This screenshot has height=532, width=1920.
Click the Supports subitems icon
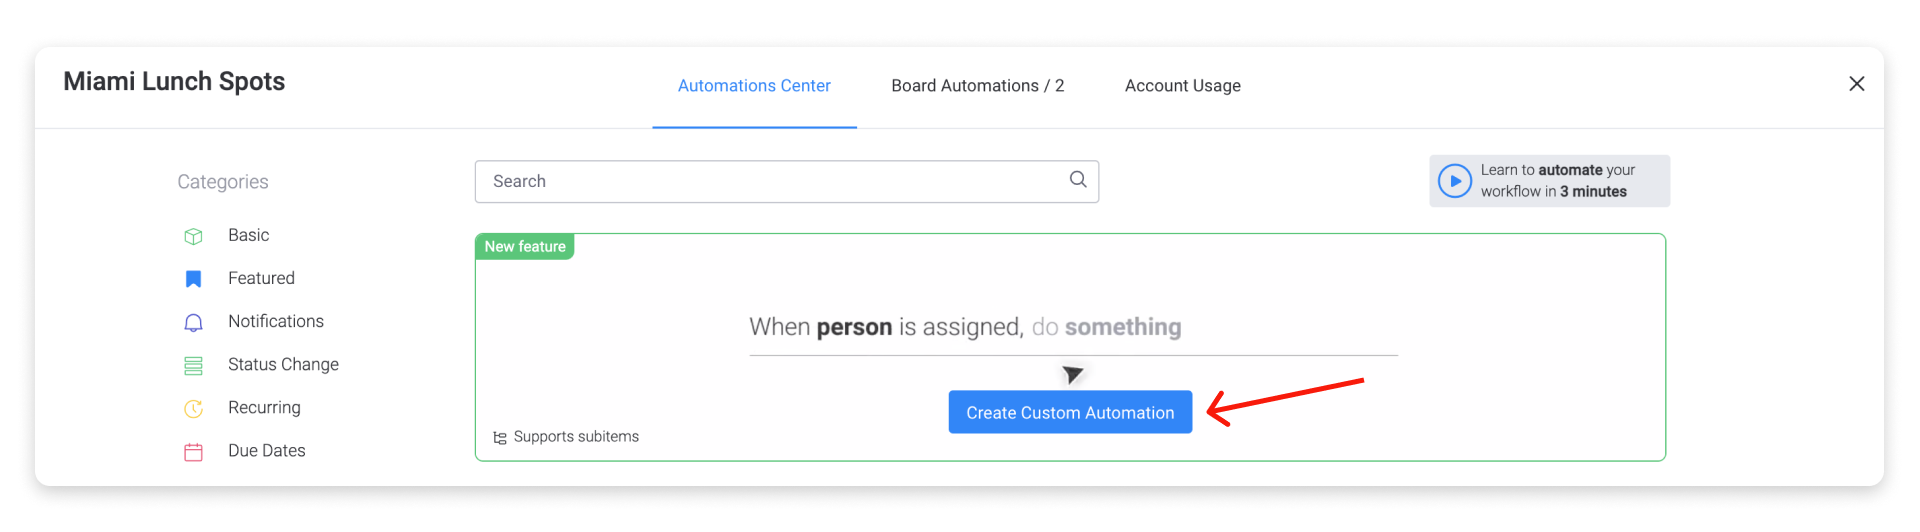[500, 437]
